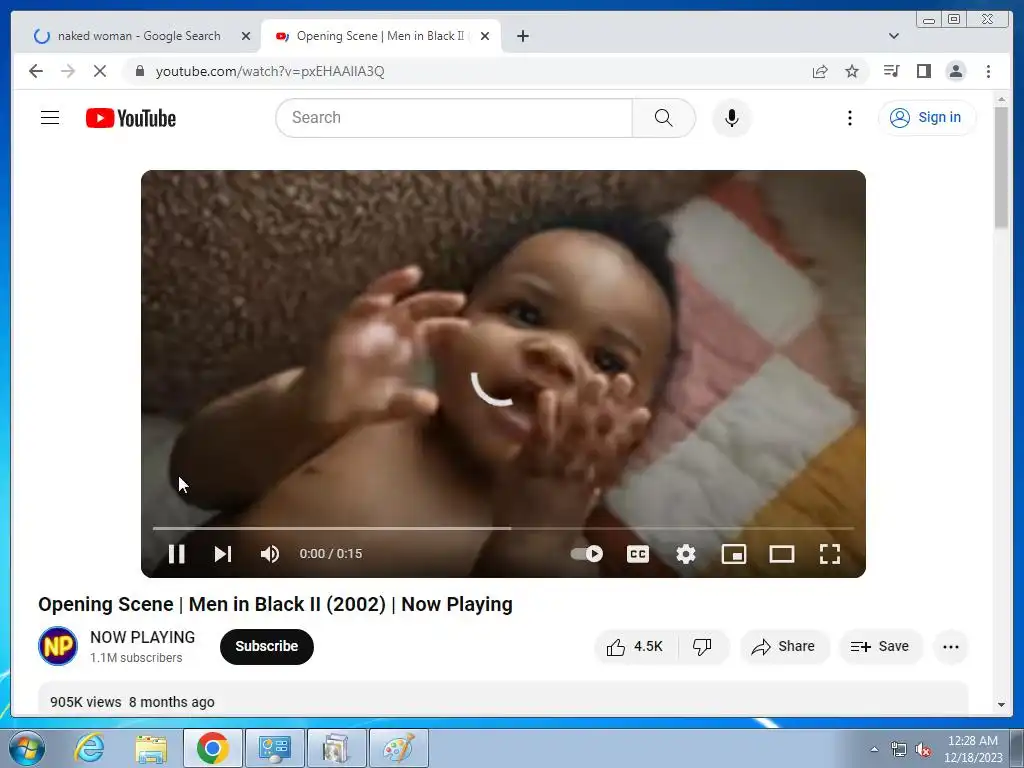The image size is (1024, 768).
Task: Open the network tray icon
Action: point(899,750)
